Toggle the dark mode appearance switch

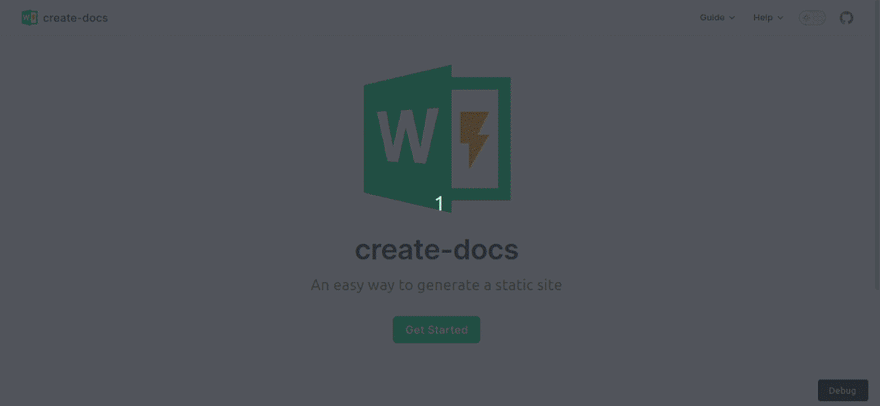pyautogui.click(x=812, y=17)
